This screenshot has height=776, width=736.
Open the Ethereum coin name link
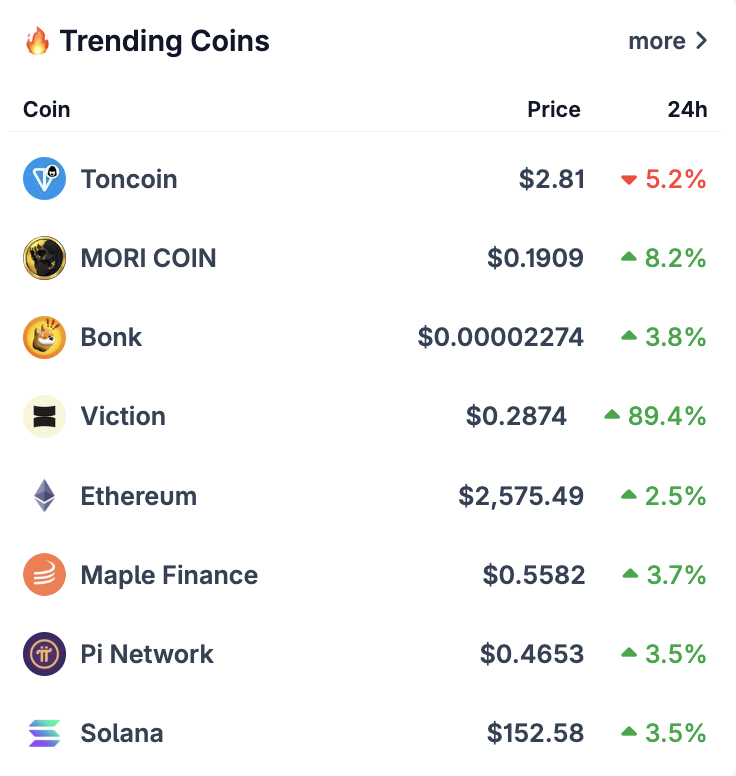[139, 496]
